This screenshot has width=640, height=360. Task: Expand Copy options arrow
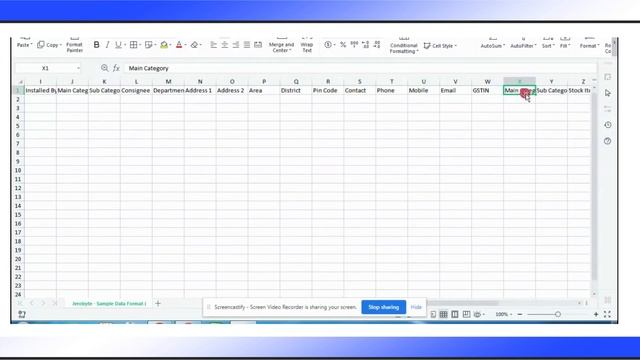(61, 45)
